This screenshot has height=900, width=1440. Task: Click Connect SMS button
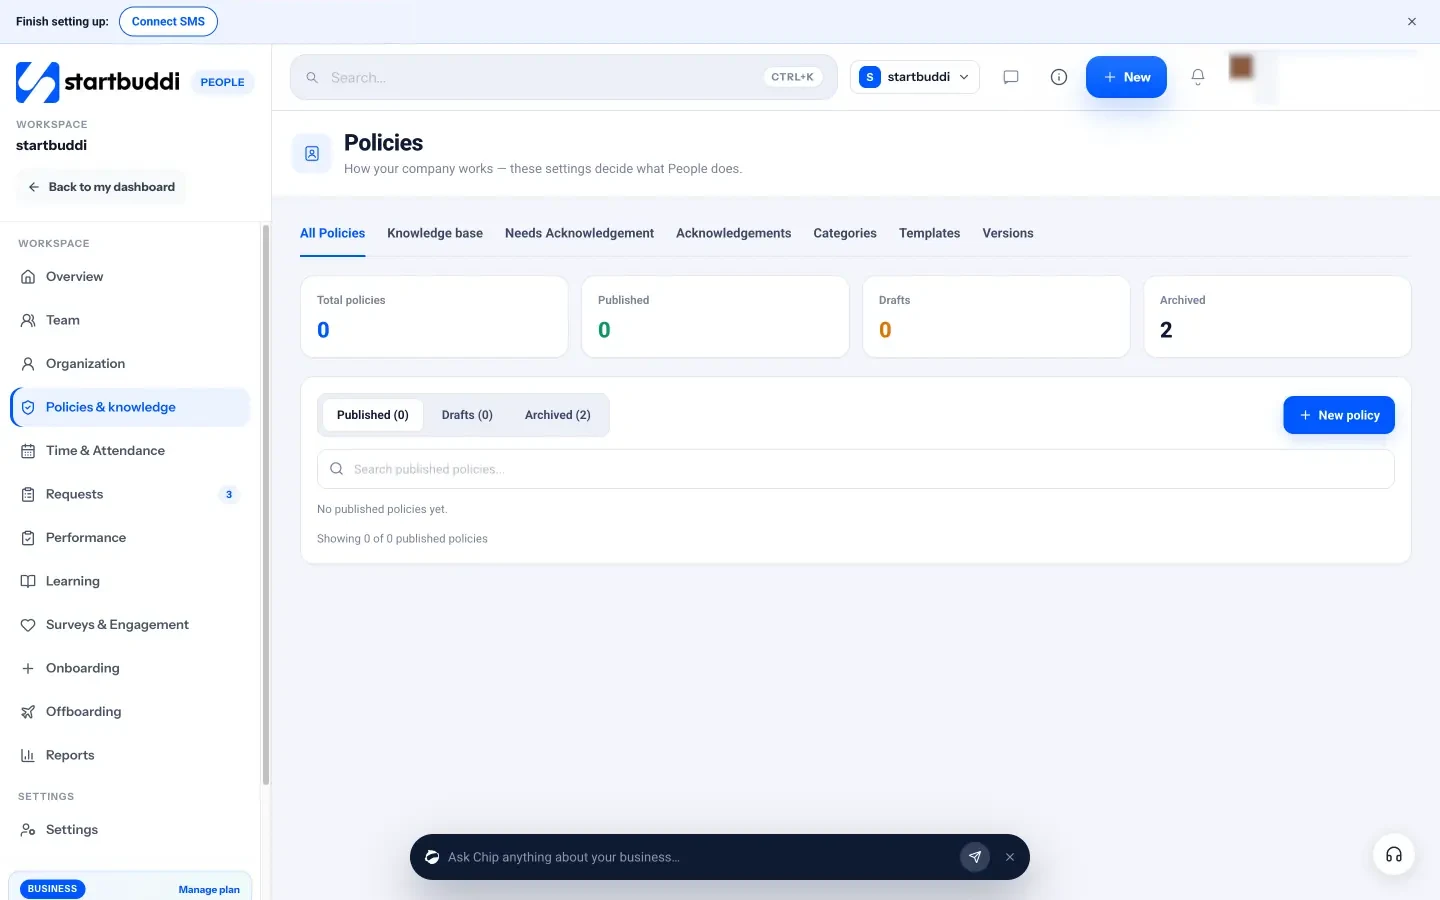pyautogui.click(x=168, y=21)
